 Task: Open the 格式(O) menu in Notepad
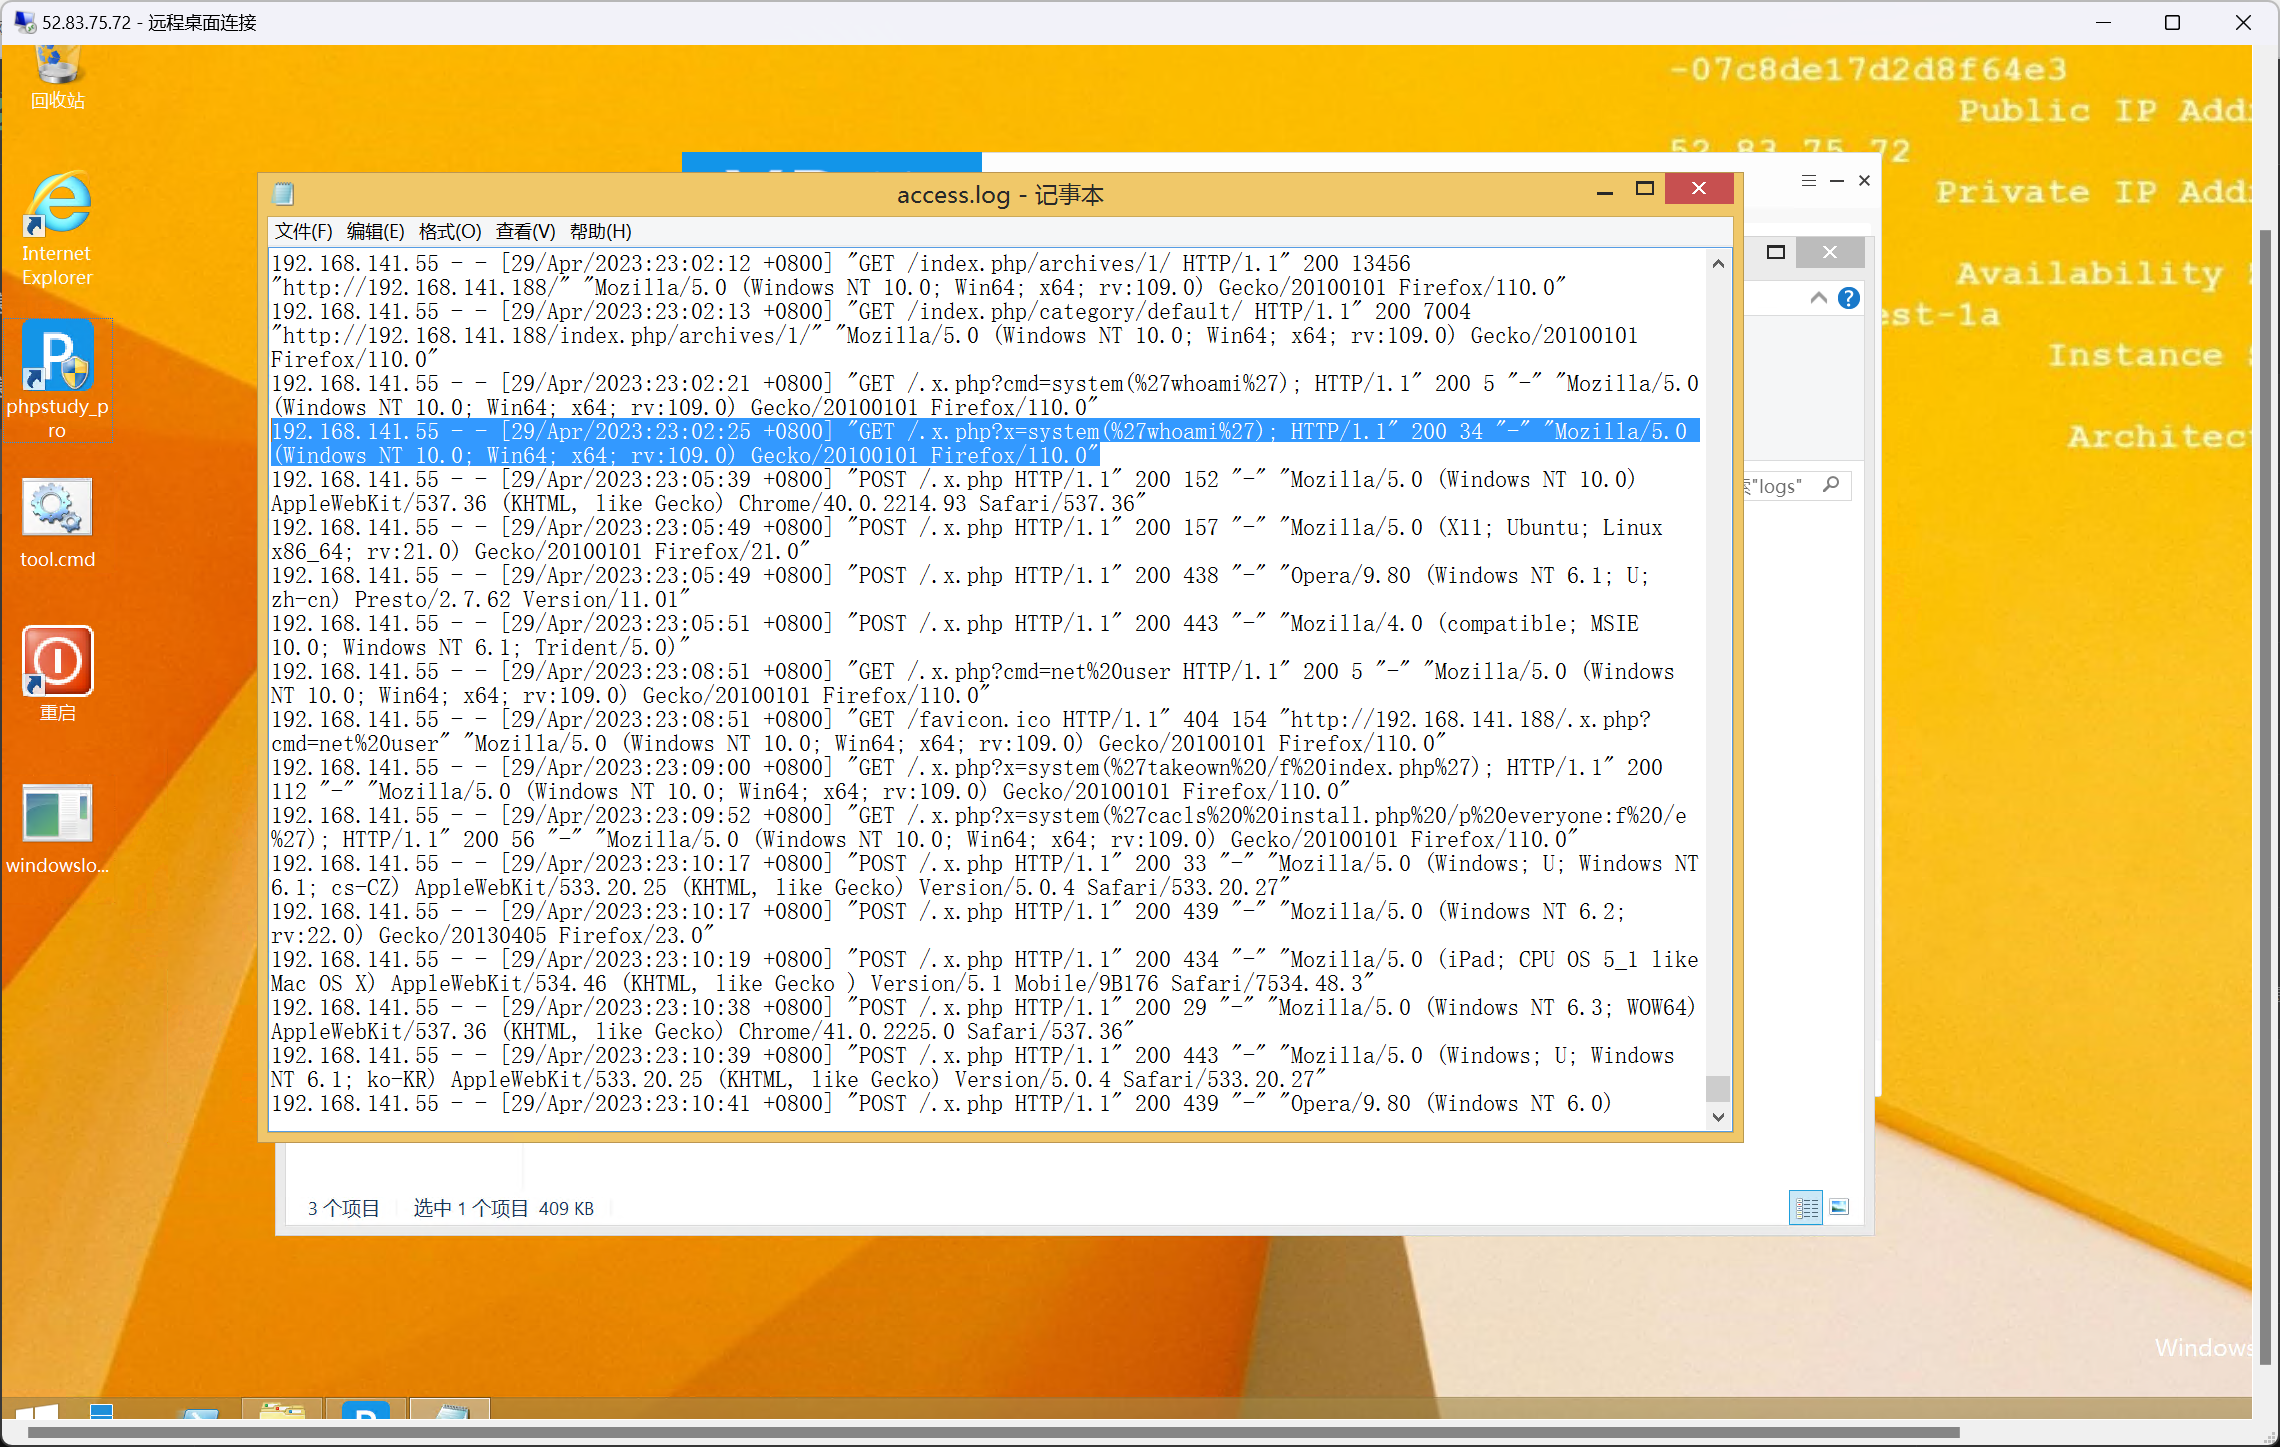pyautogui.click(x=450, y=232)
